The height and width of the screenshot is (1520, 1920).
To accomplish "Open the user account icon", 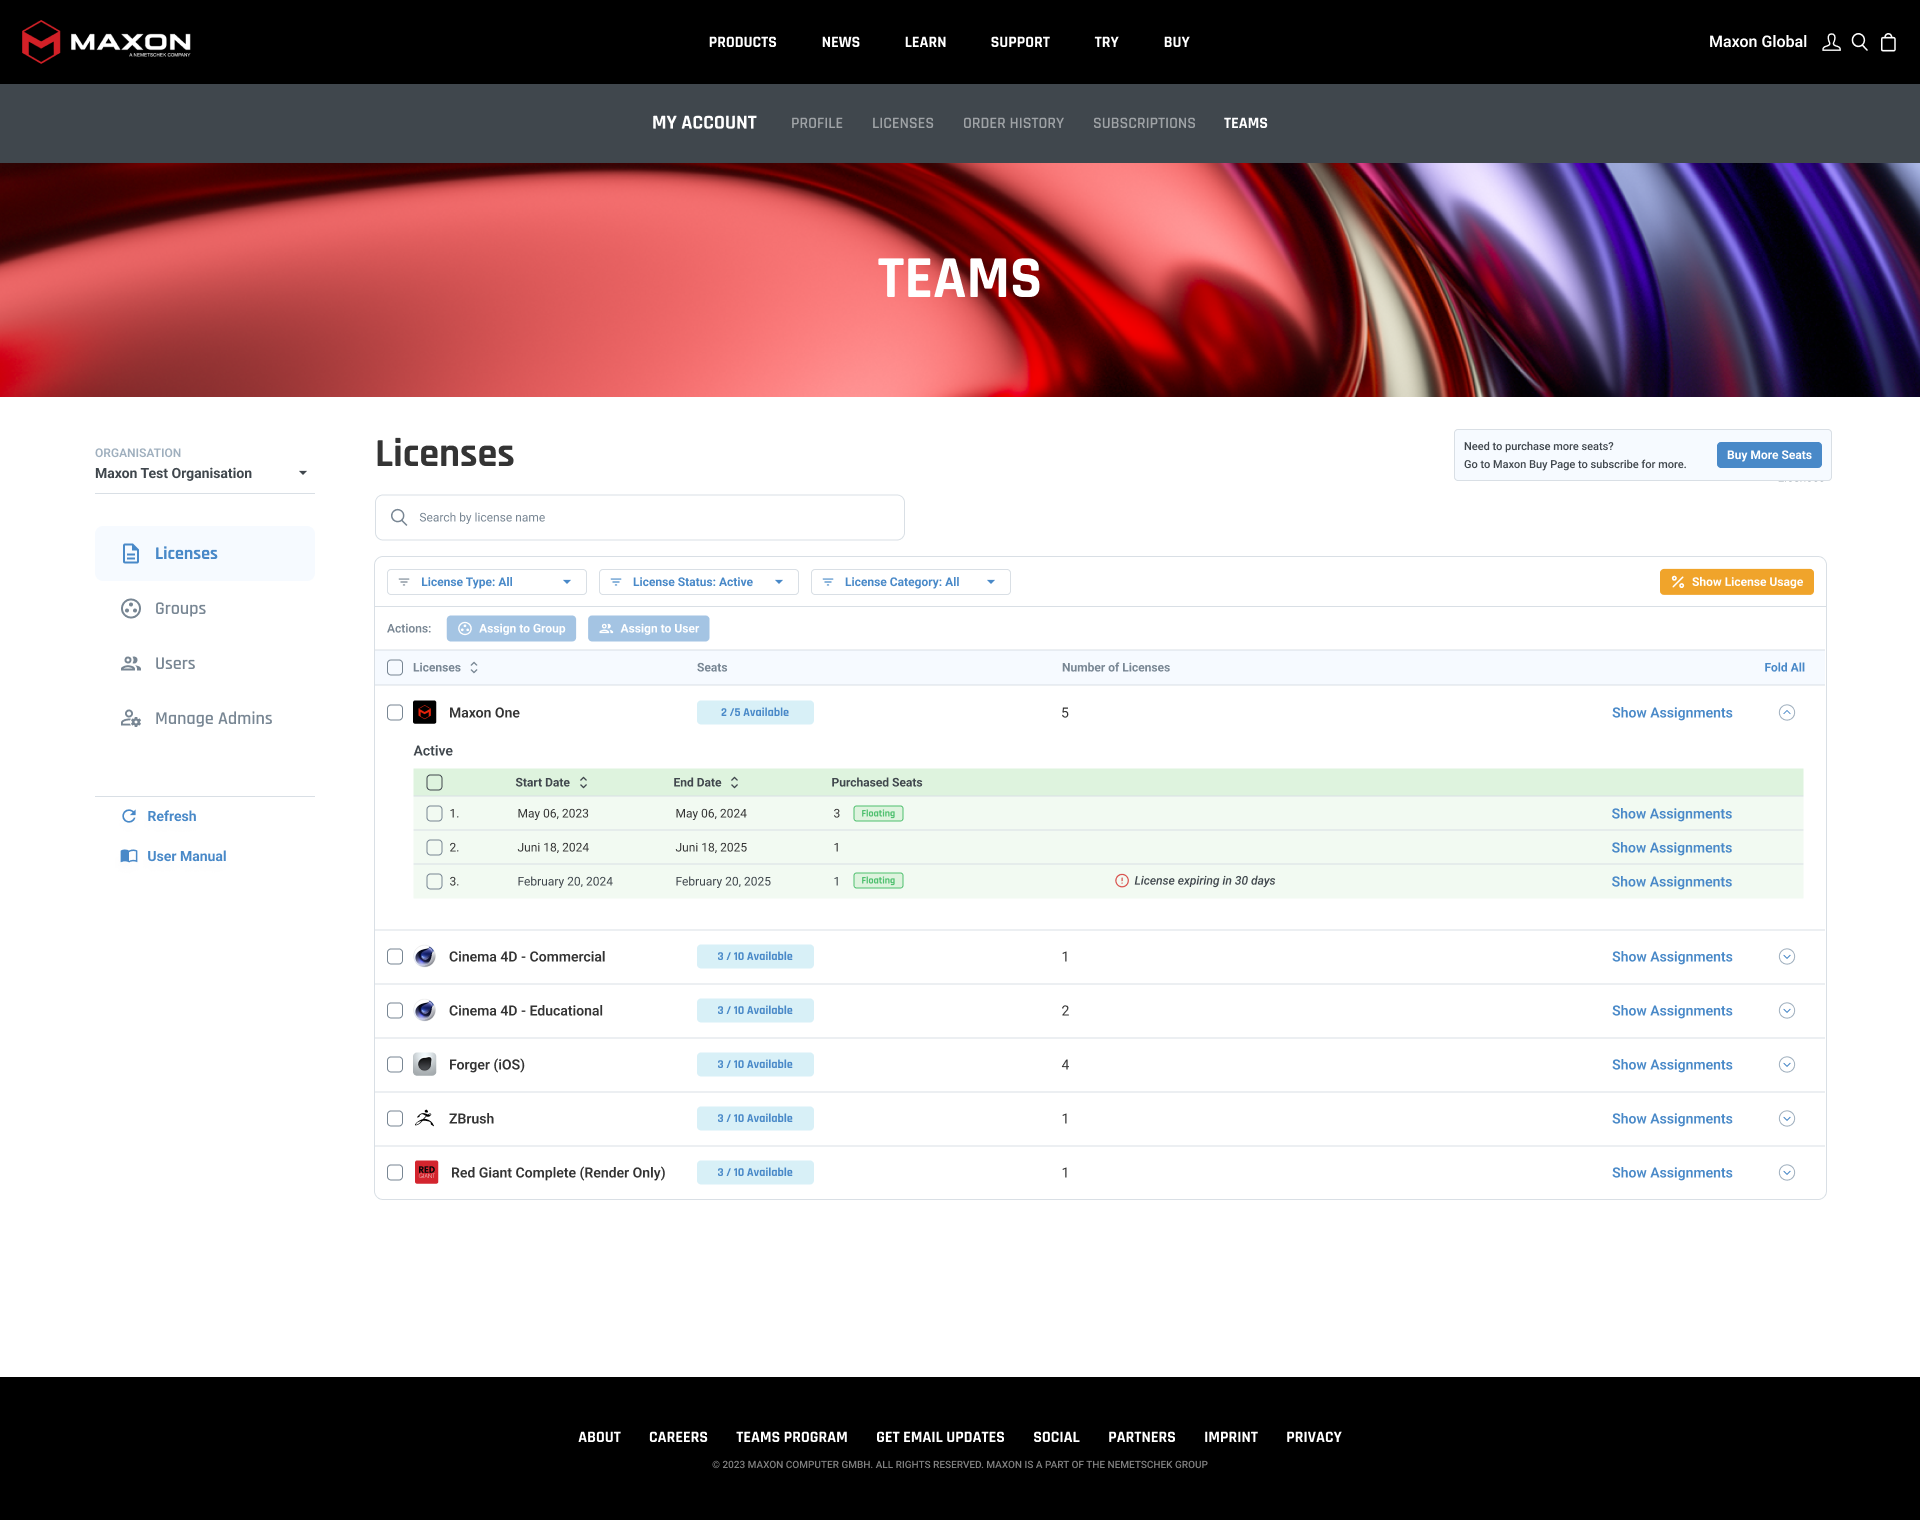I will pyautogui.click(x=1831, y=42).
